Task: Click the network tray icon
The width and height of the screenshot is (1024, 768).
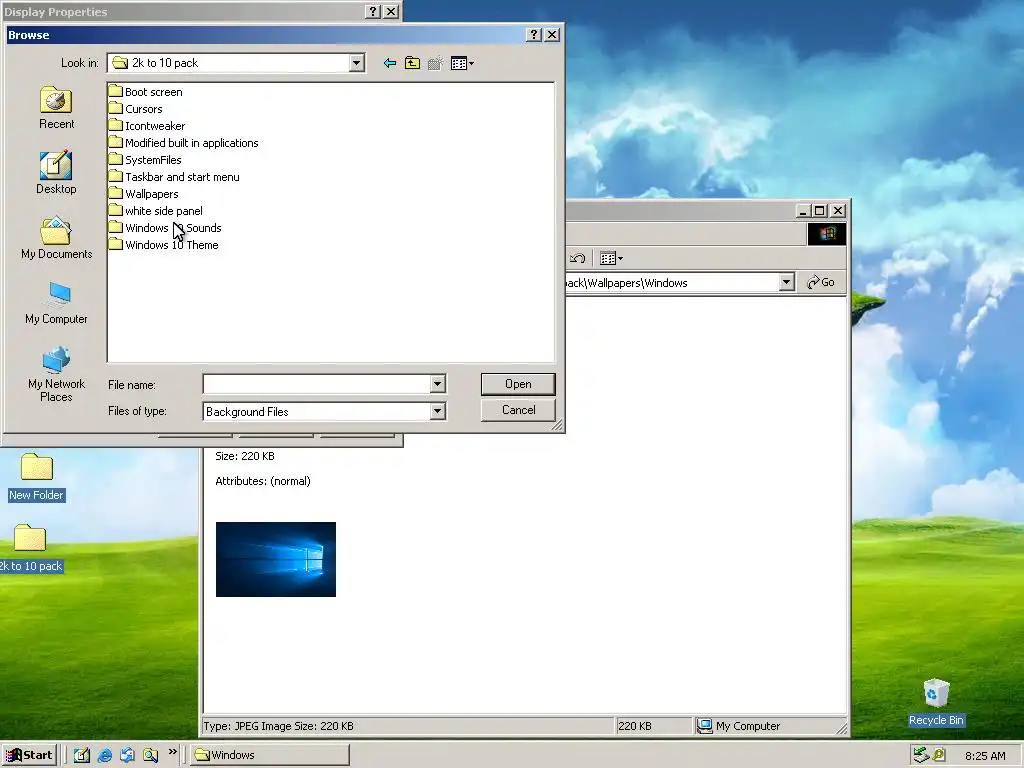Action: pos(921,755)
